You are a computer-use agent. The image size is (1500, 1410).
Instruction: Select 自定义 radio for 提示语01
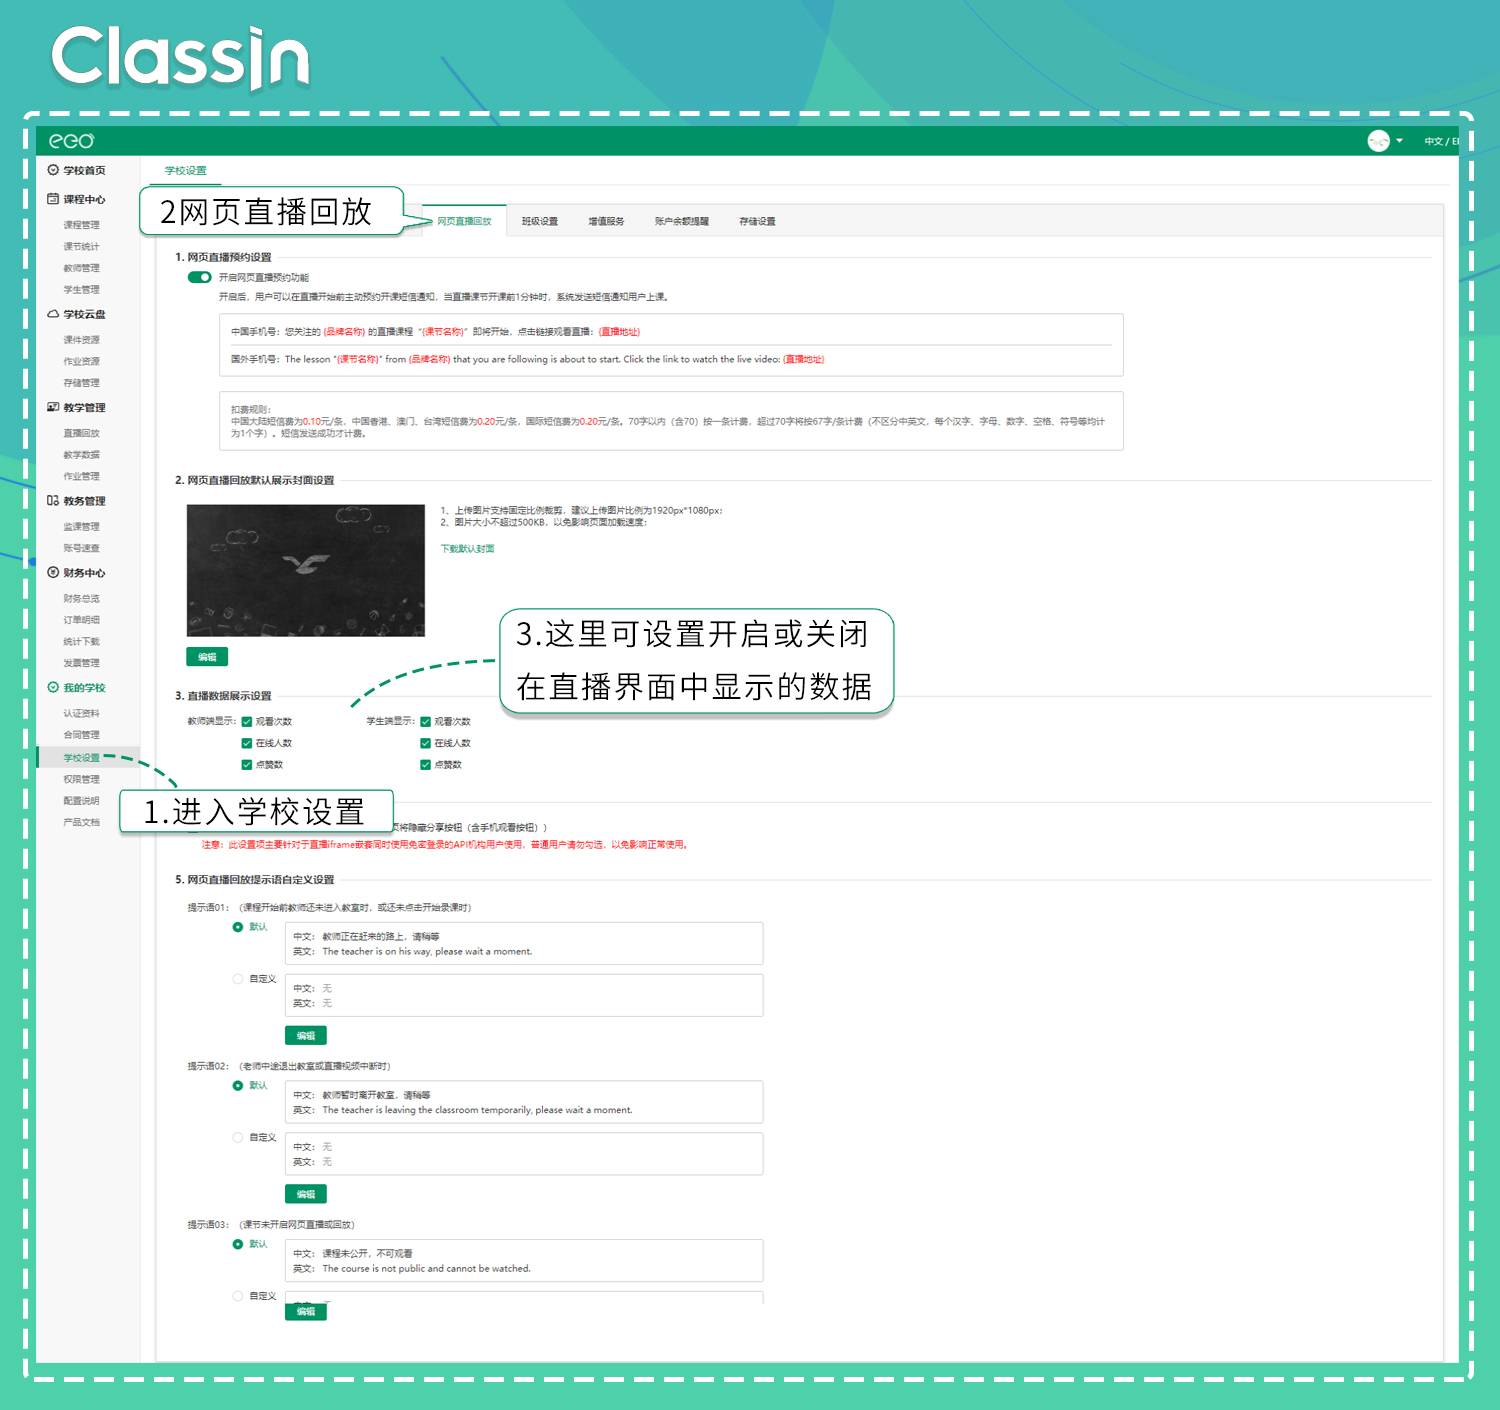click(238, 979)
